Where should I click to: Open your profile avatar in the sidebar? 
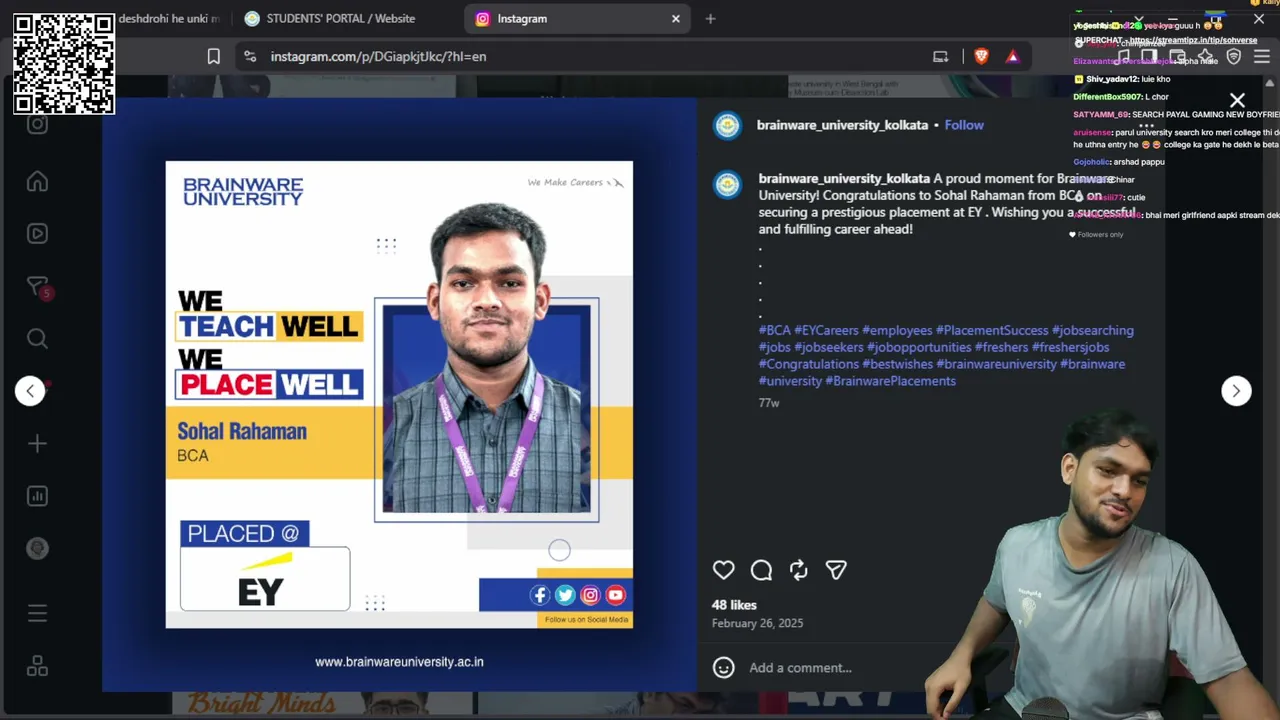37,548
